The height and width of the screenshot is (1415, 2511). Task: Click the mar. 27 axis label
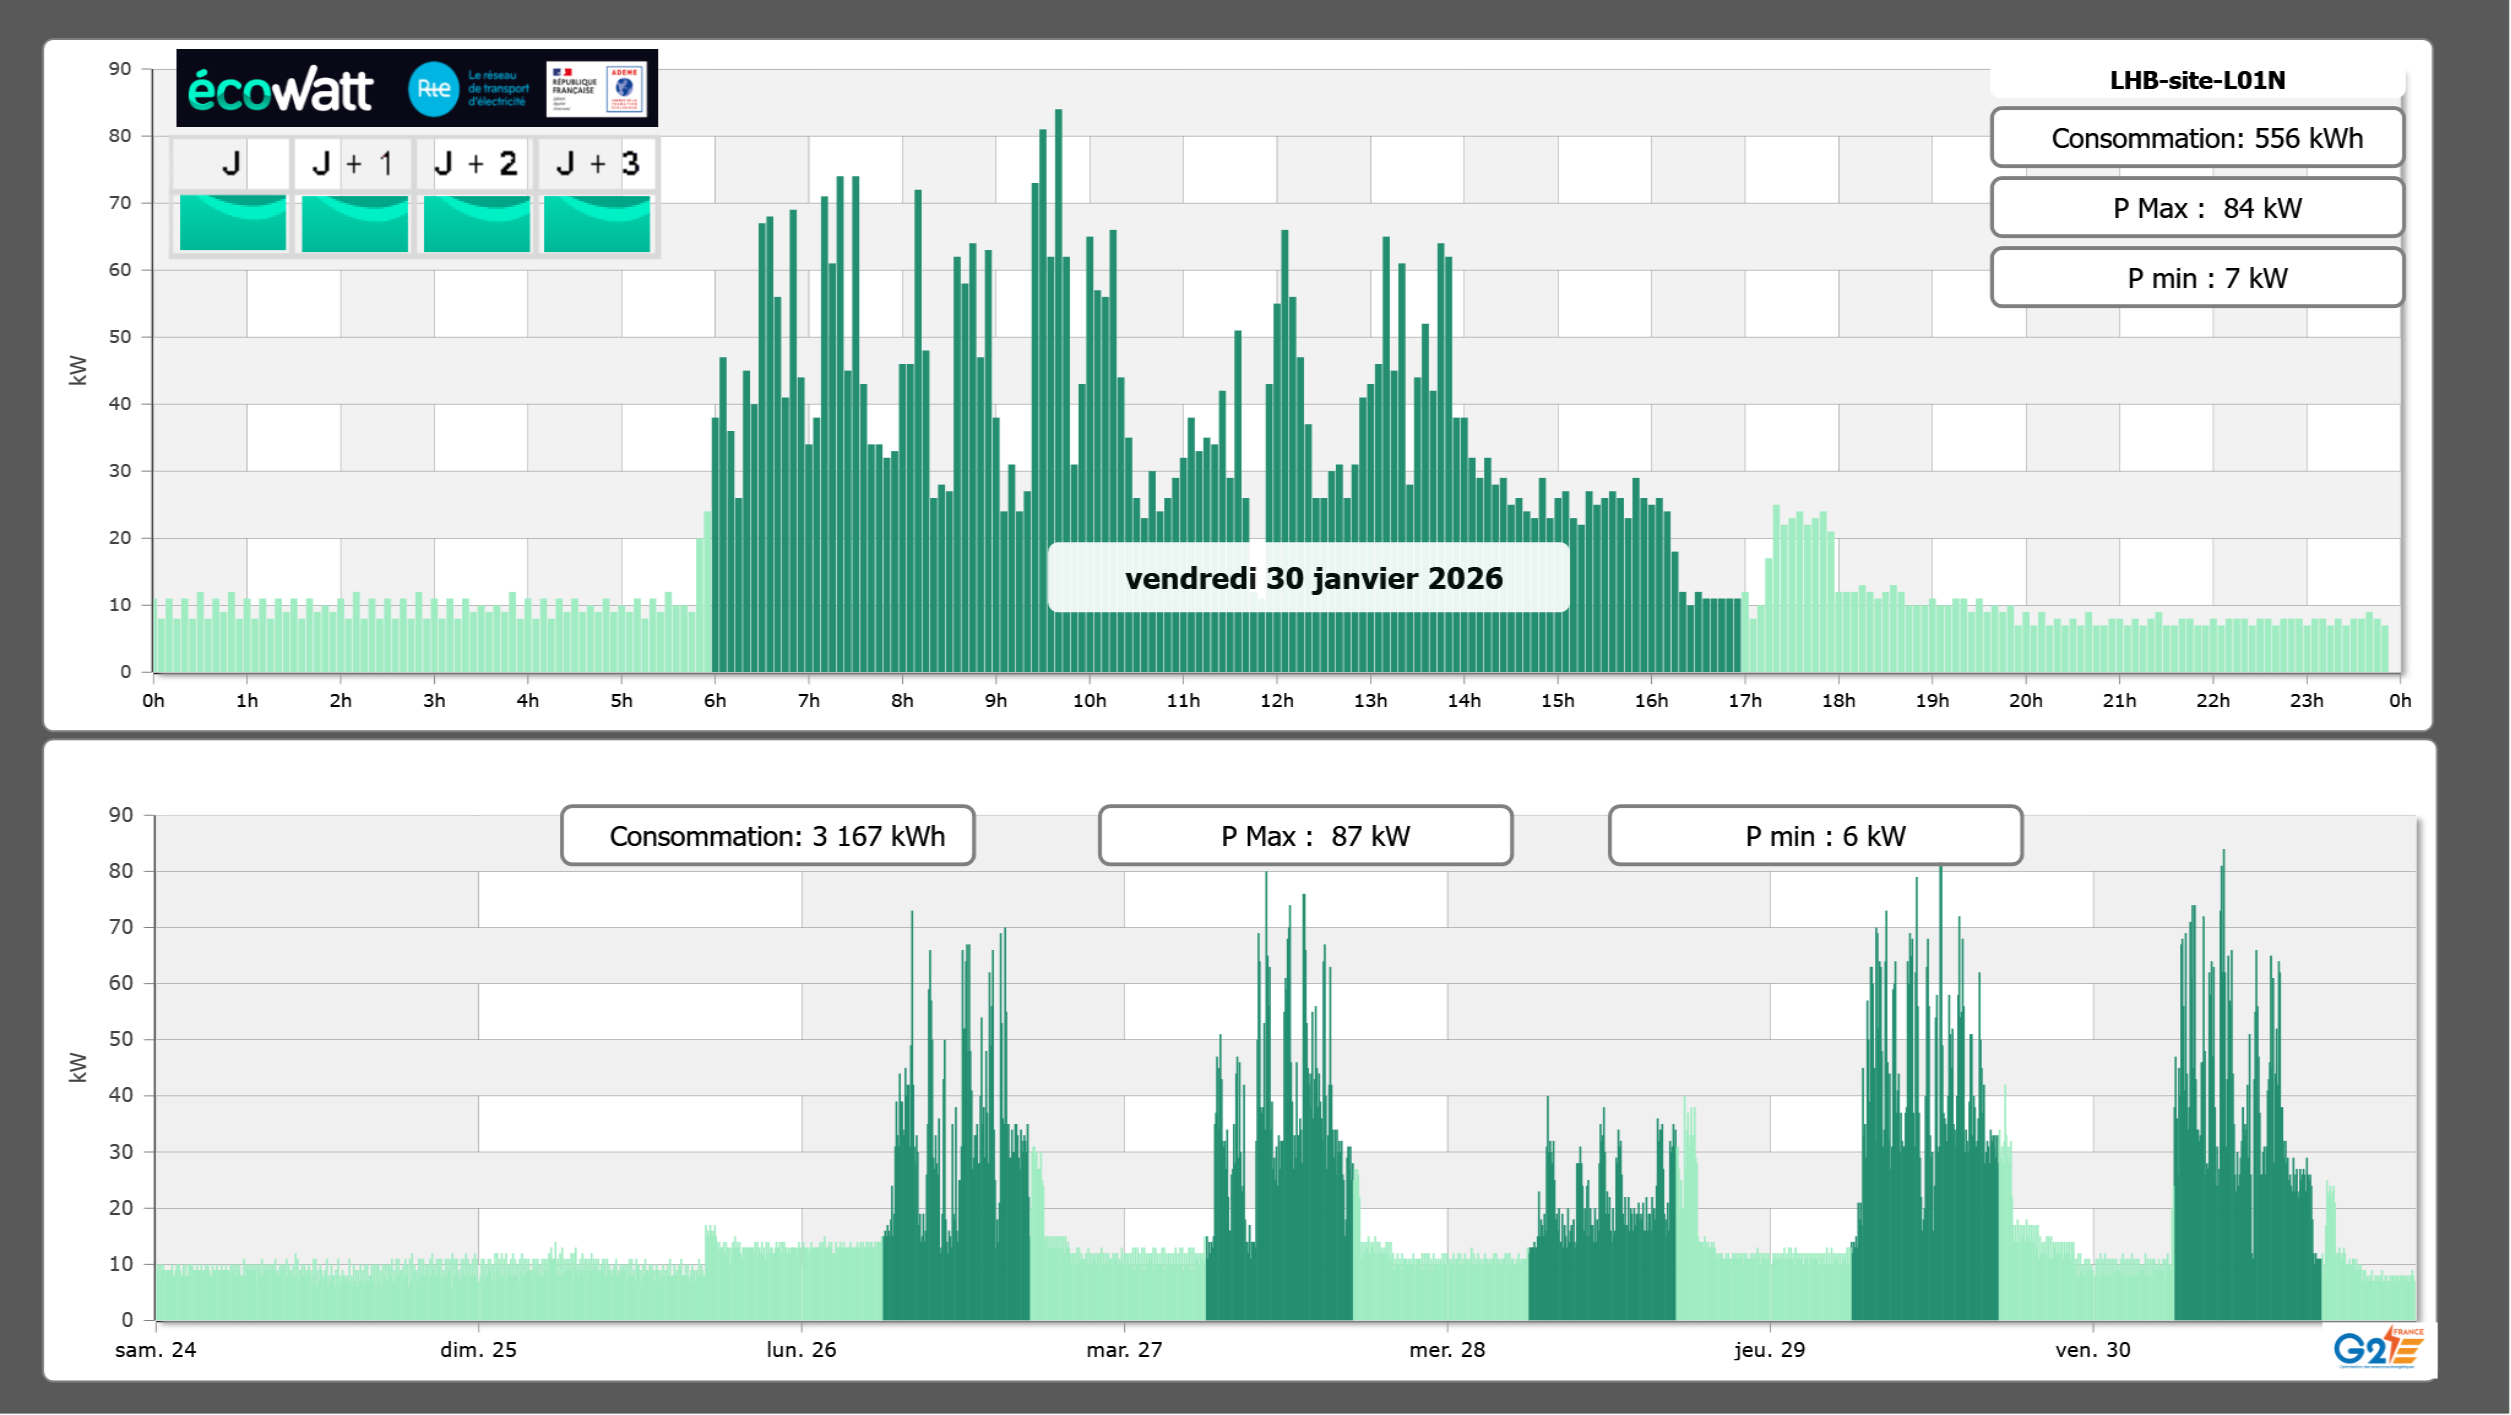click(1124, 1349)
